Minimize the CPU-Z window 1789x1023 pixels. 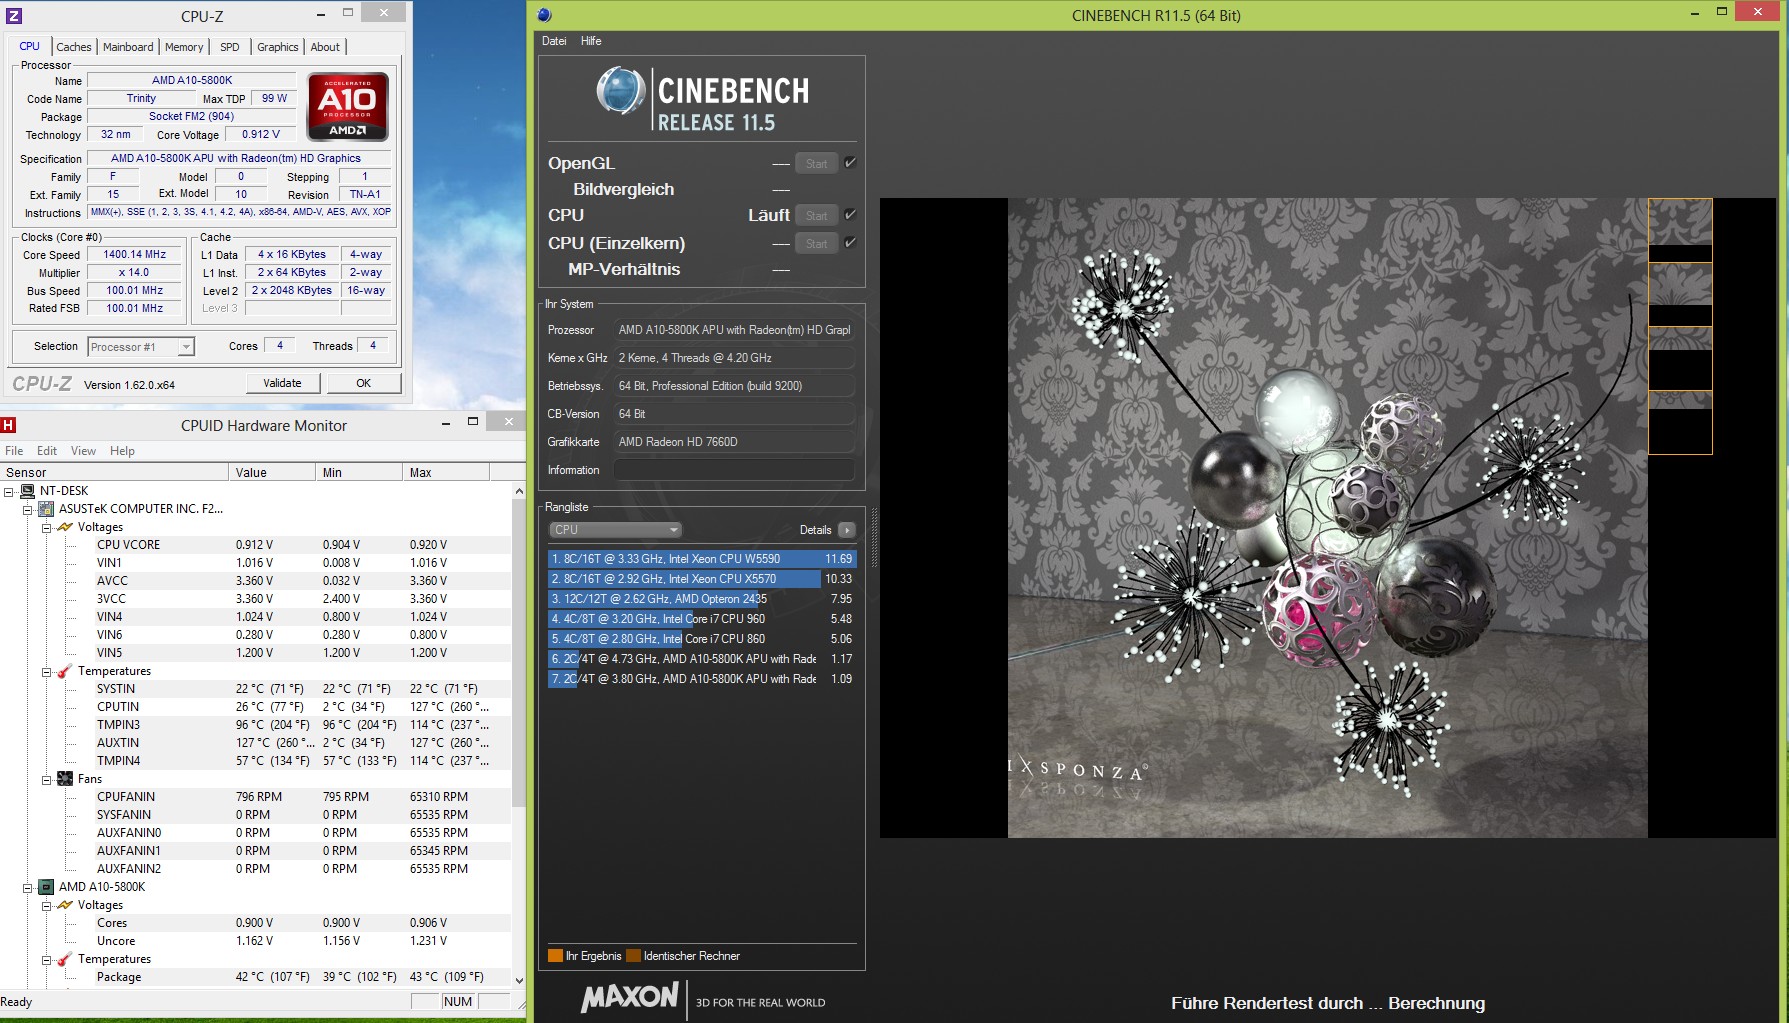[321, 14]
